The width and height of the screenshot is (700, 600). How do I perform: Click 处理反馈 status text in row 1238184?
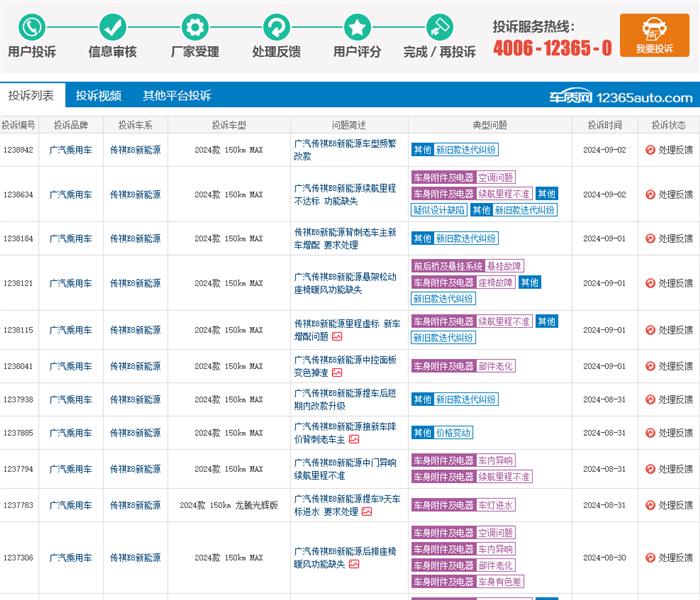point(675,238)
